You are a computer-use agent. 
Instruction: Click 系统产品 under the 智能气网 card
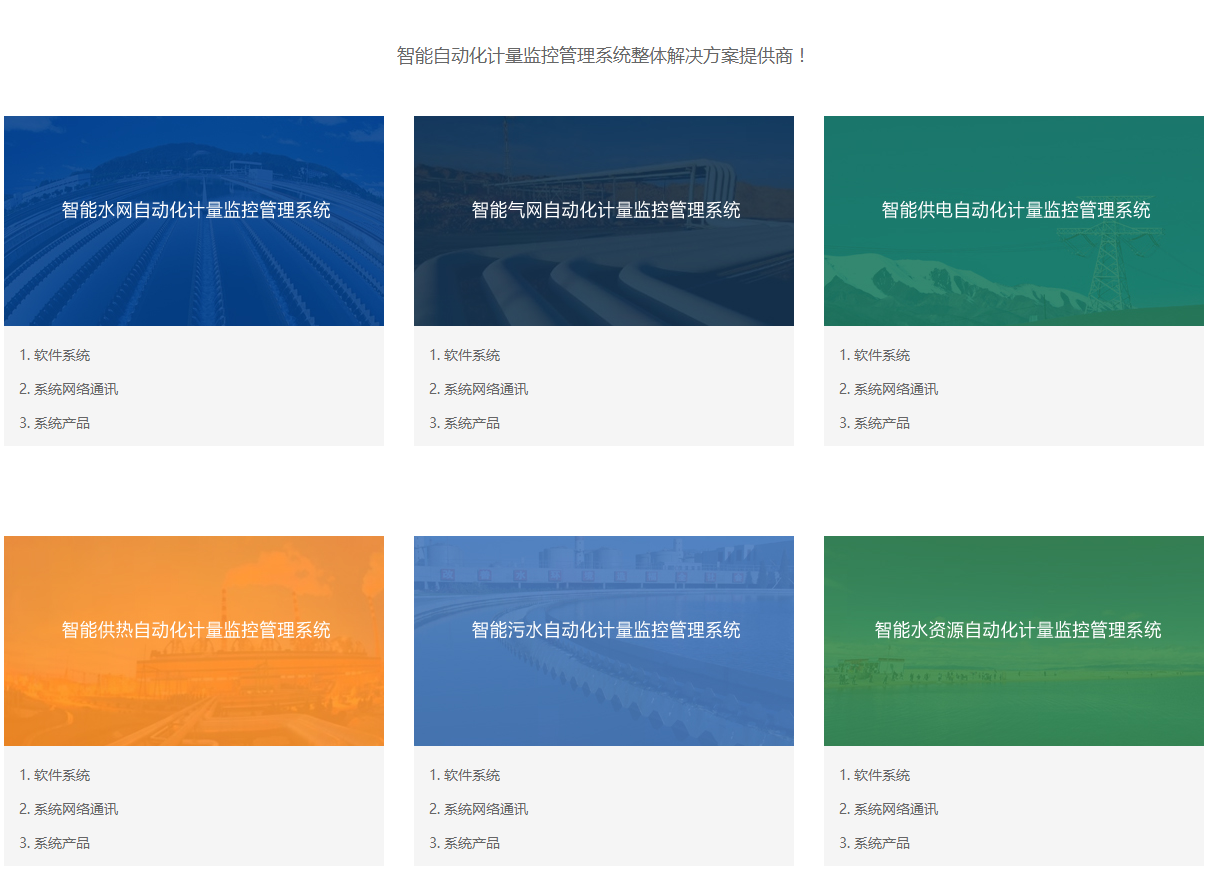(x=465, y=423)
